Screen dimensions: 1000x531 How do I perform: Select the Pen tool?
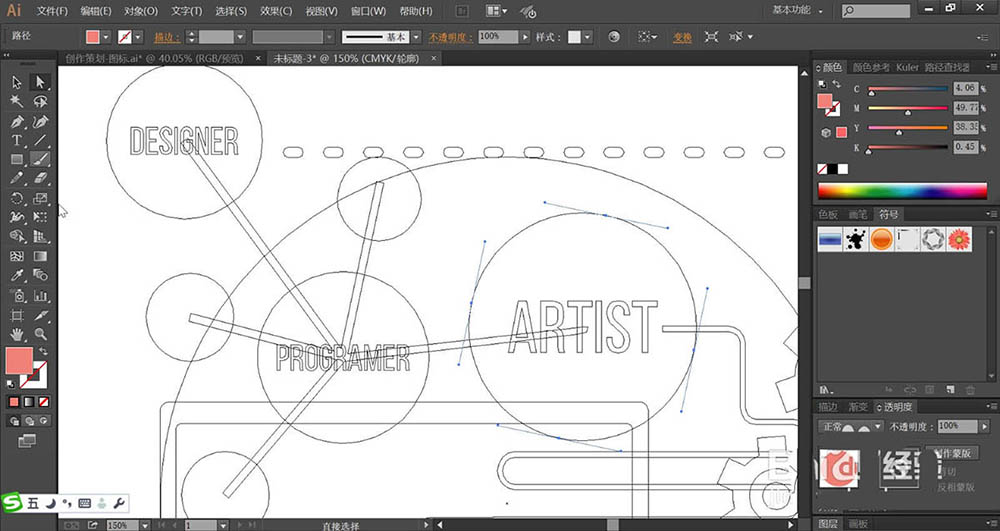pyautogui.click(x=17, y=121)
